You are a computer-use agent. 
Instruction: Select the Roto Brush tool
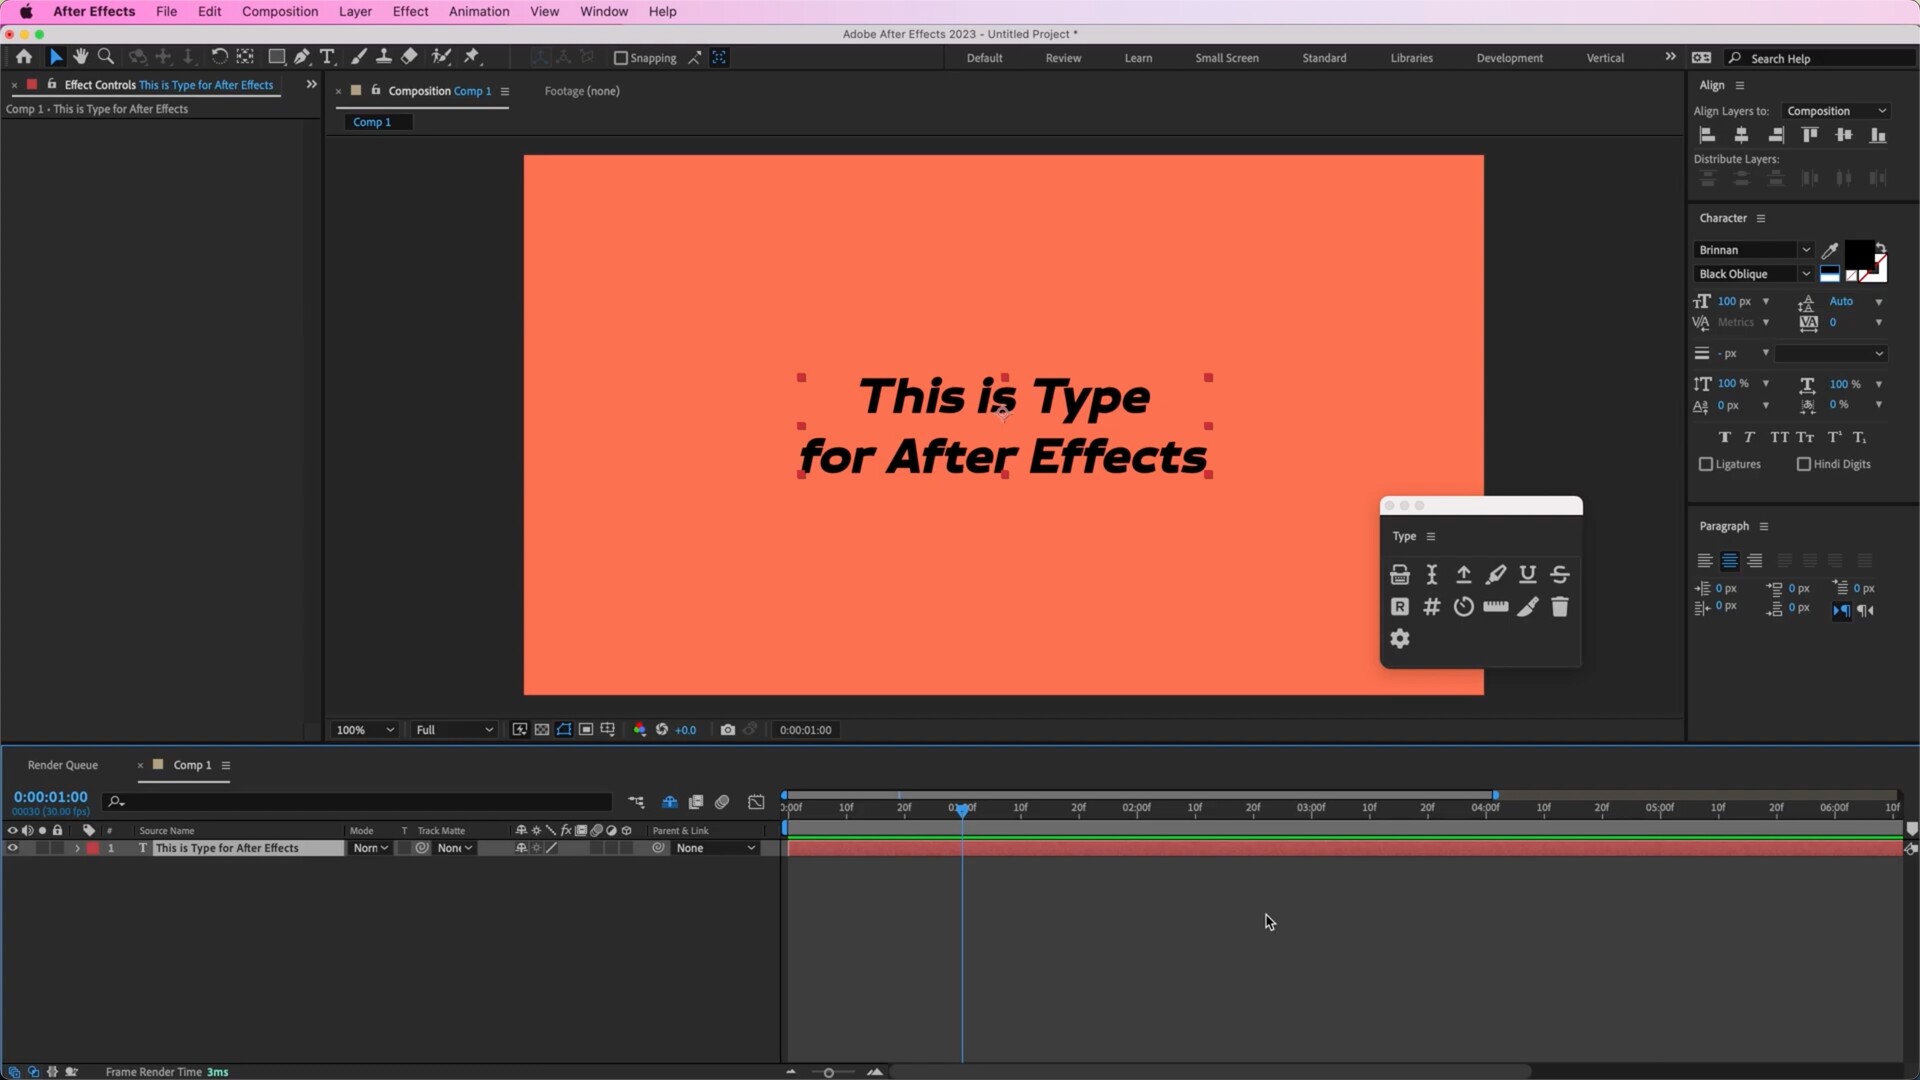pyautogui.click(x=441, y=57)
